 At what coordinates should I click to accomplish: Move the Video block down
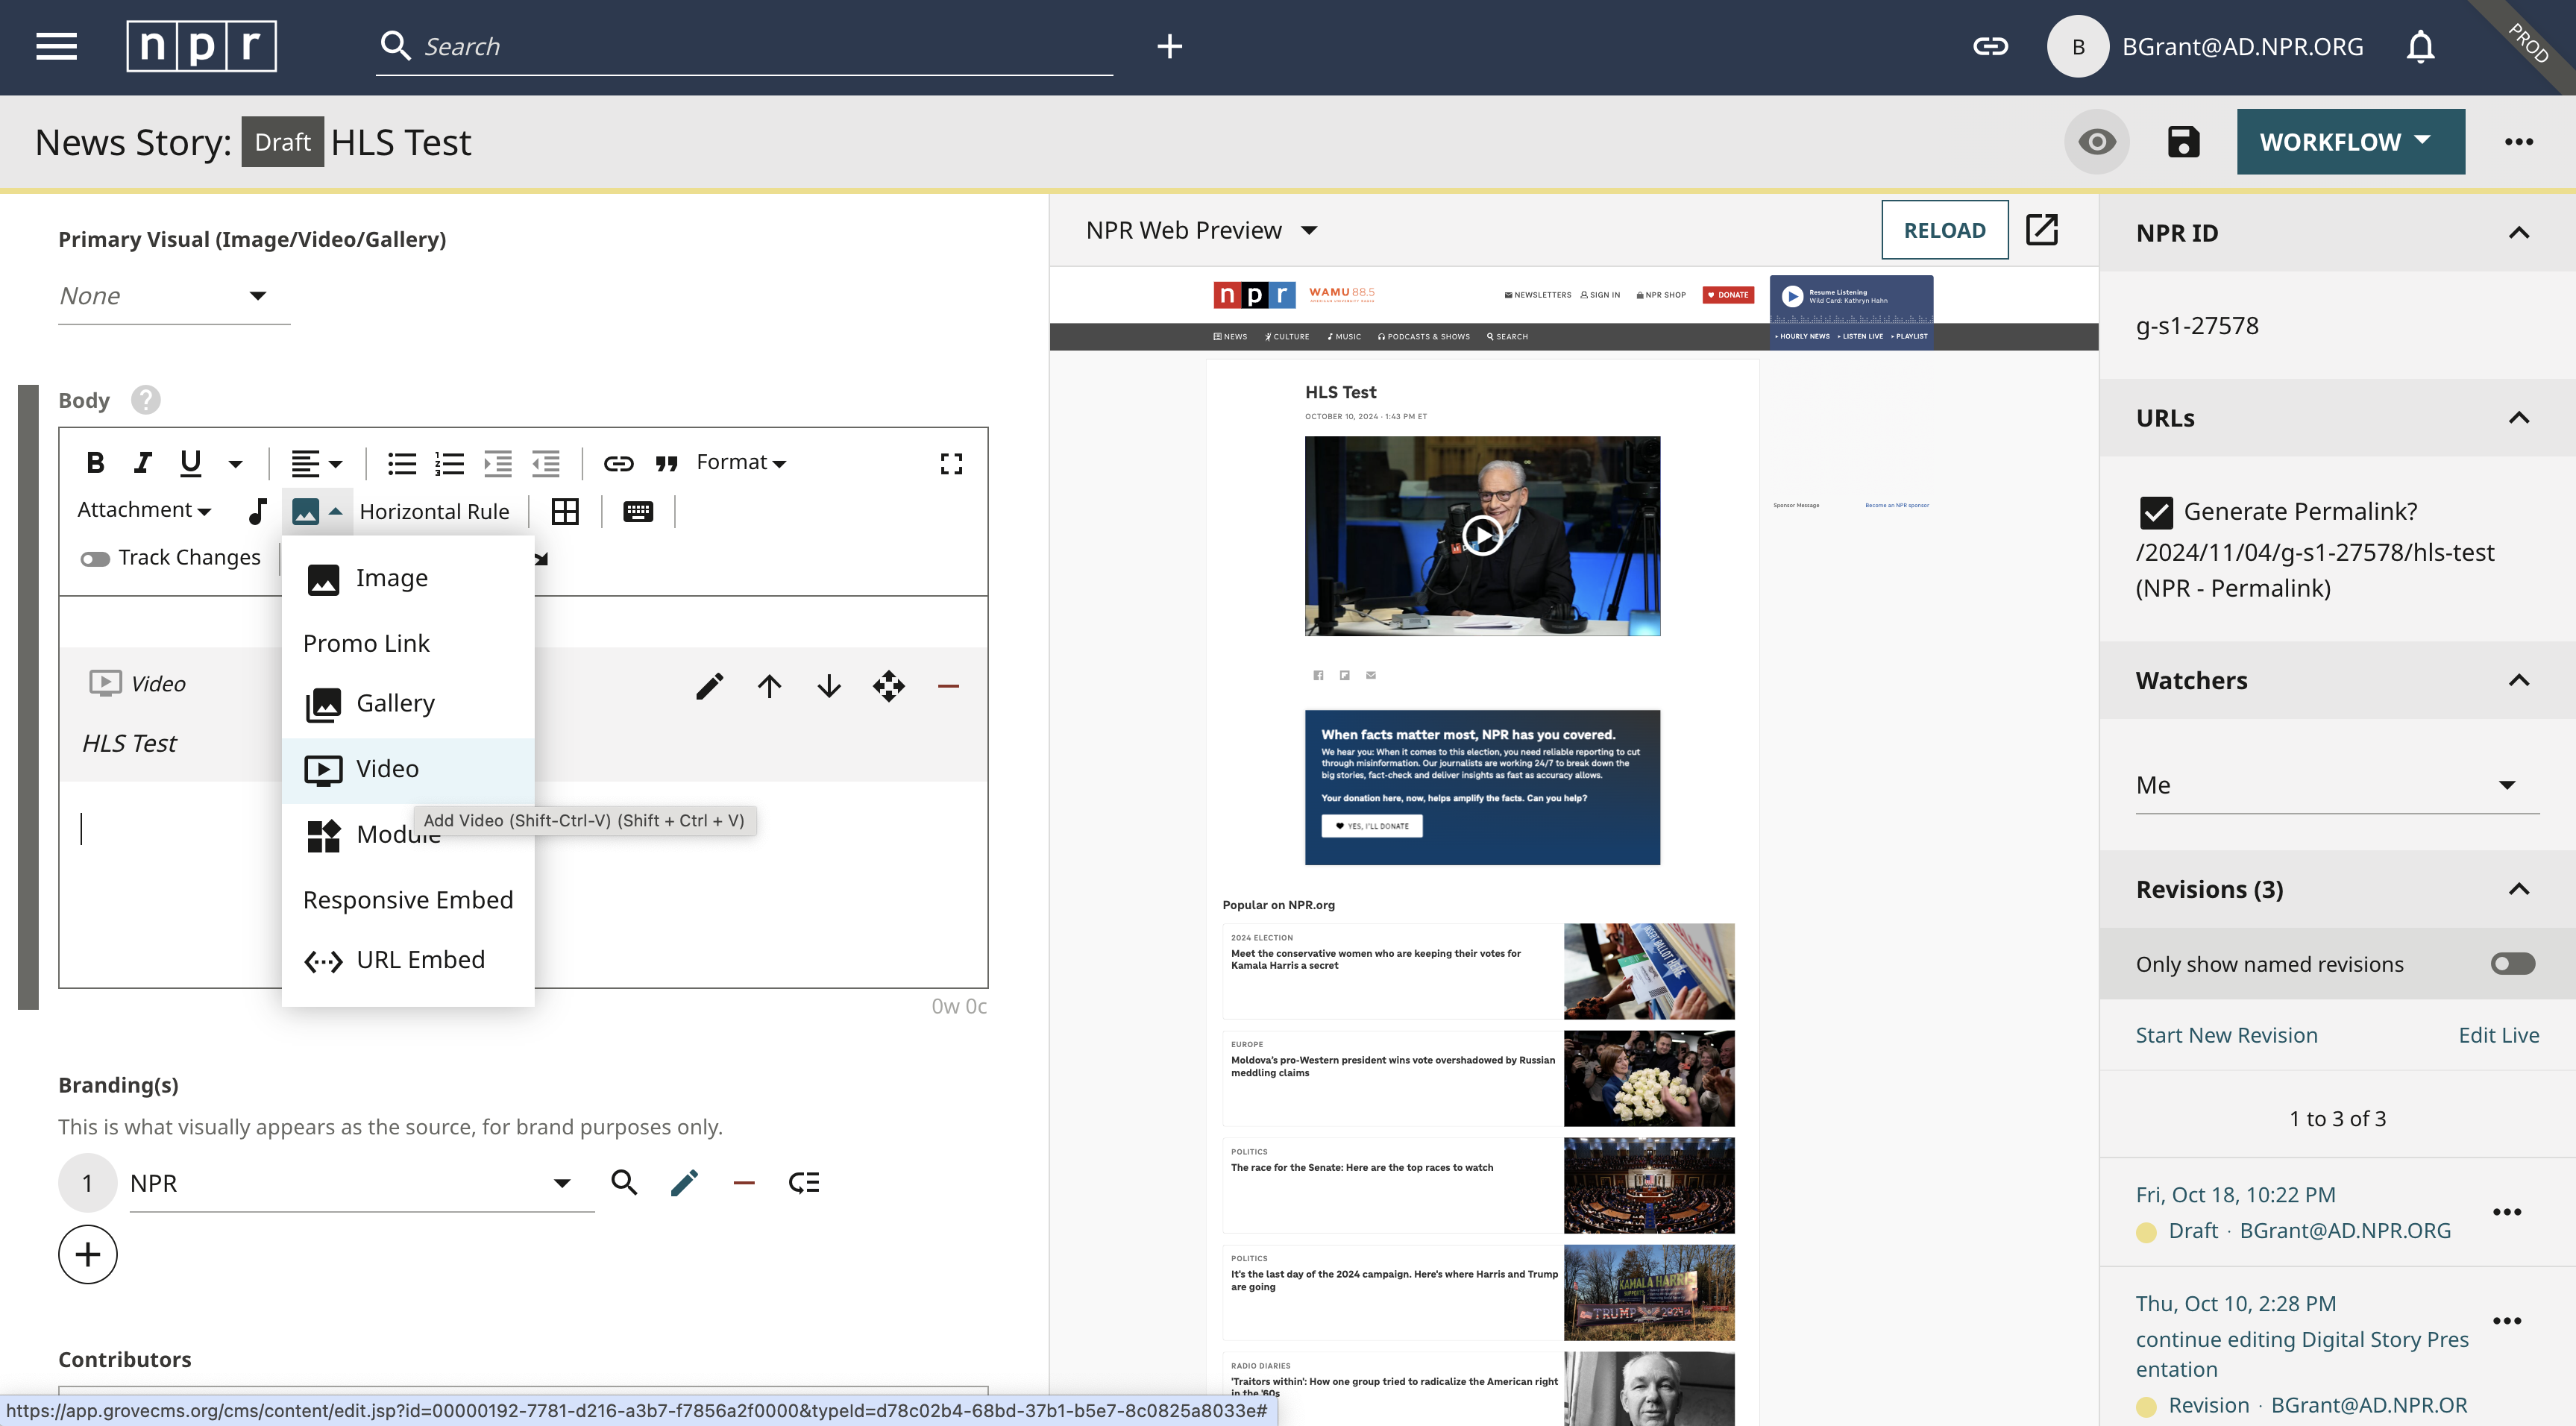point(828,686)
